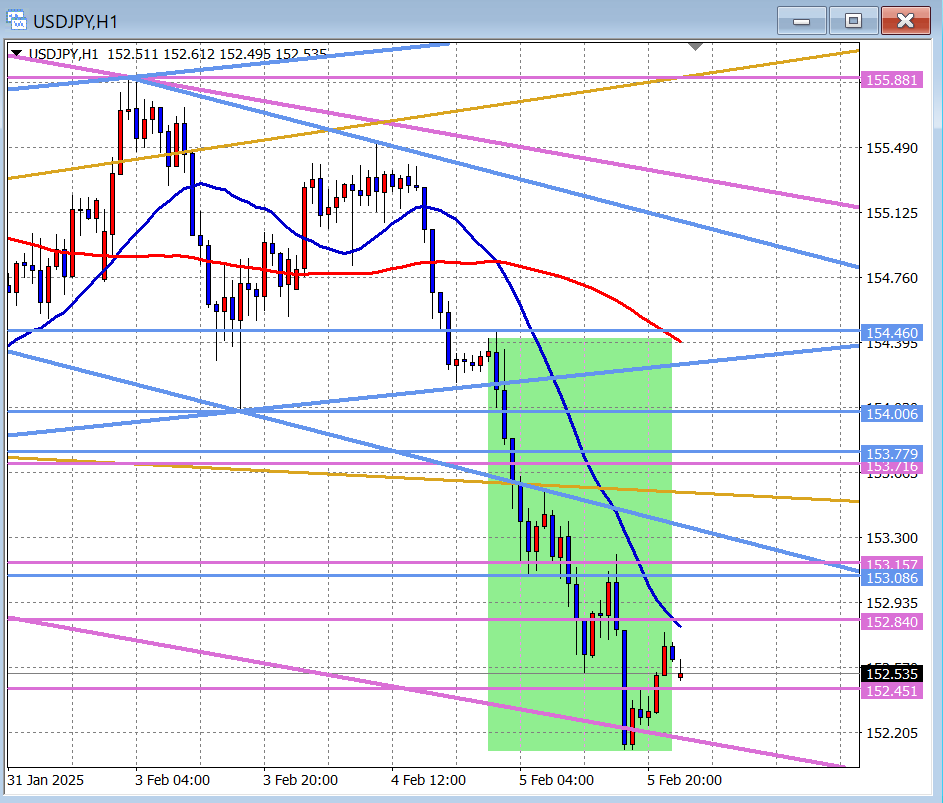Viewport: 943px width, 803px height.
Task: Click the grey chart shift triangle marker
Action: [x=696, y=46]
